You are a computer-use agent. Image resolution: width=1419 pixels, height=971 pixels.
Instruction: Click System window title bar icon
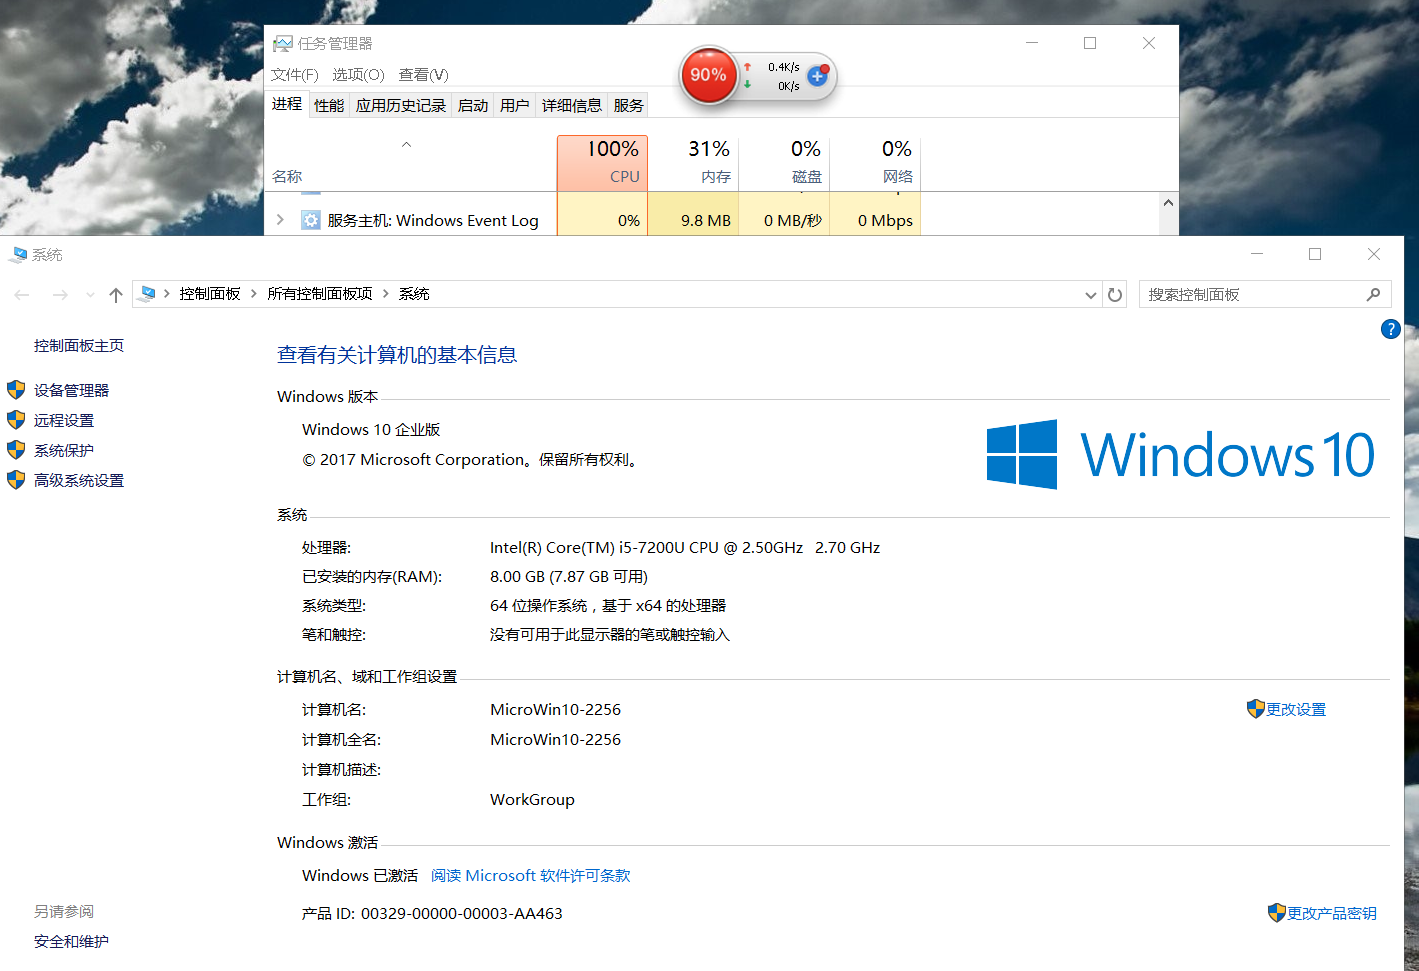(19, 255)
